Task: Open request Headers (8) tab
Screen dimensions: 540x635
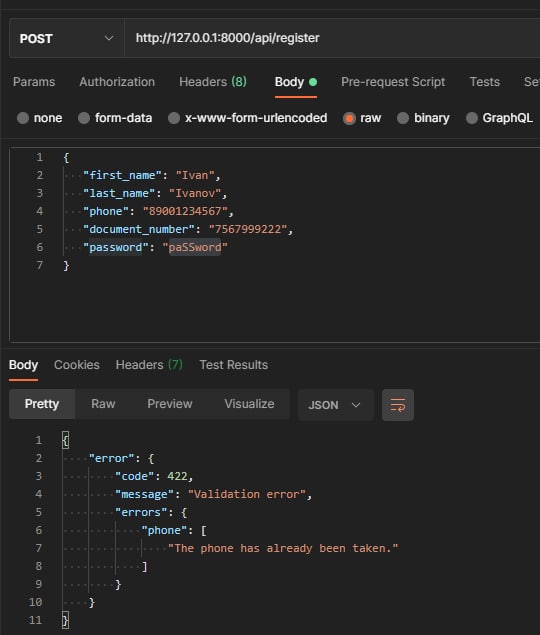Action: point(213,82)
